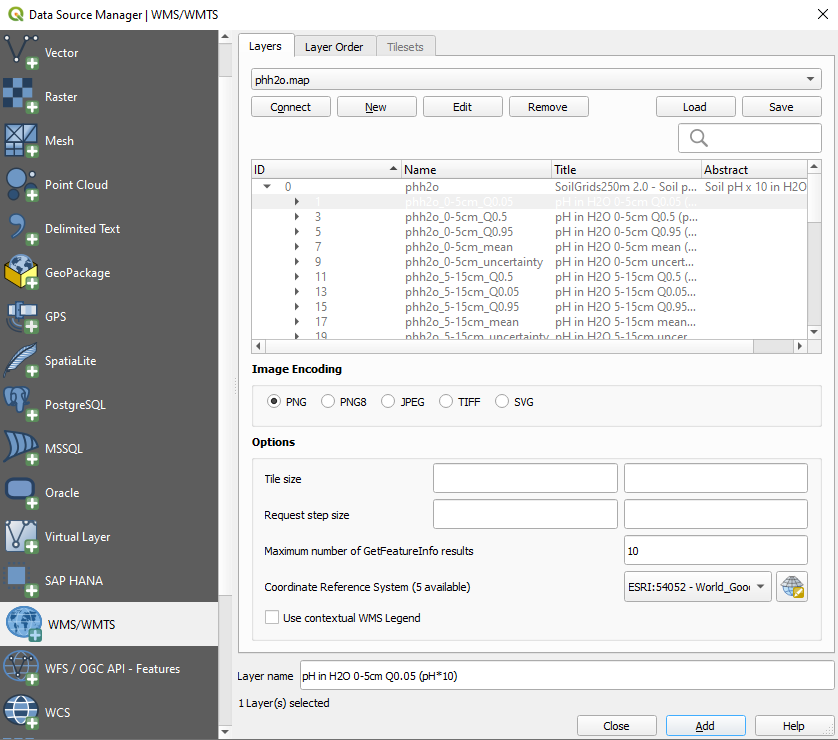Click the Layer name text field
The width and height of the screenshot is (838, 740).
pos(566,676)
